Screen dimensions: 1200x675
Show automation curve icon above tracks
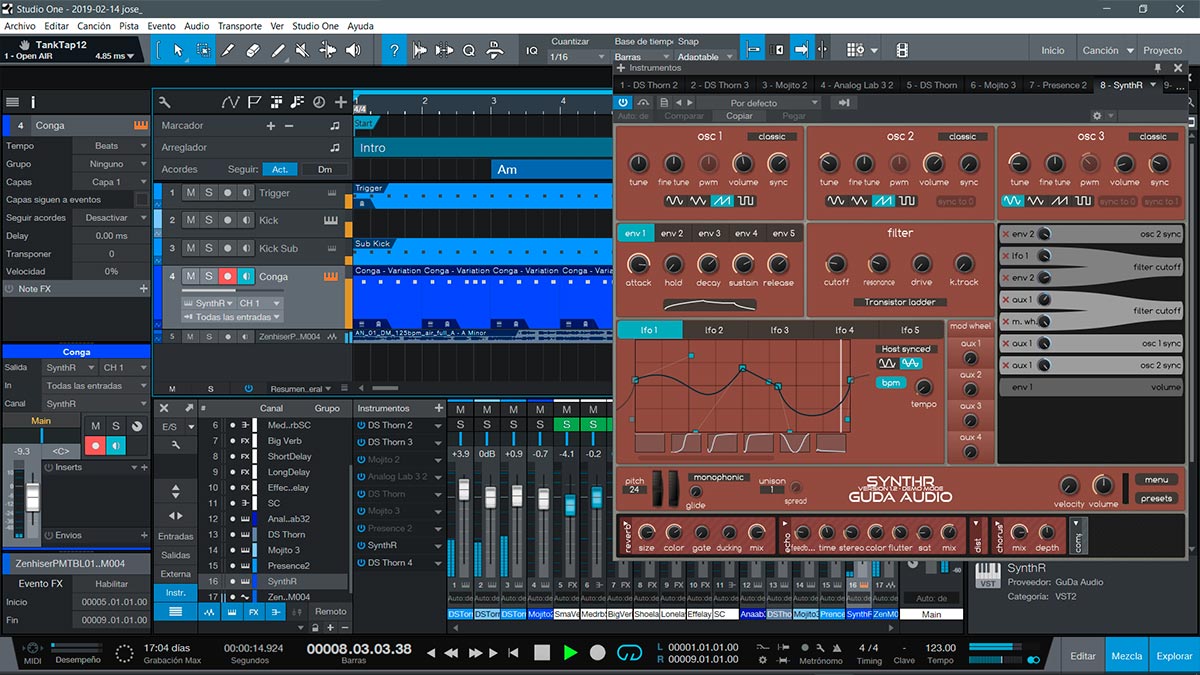pyautogui.click(x=231, y=102)
